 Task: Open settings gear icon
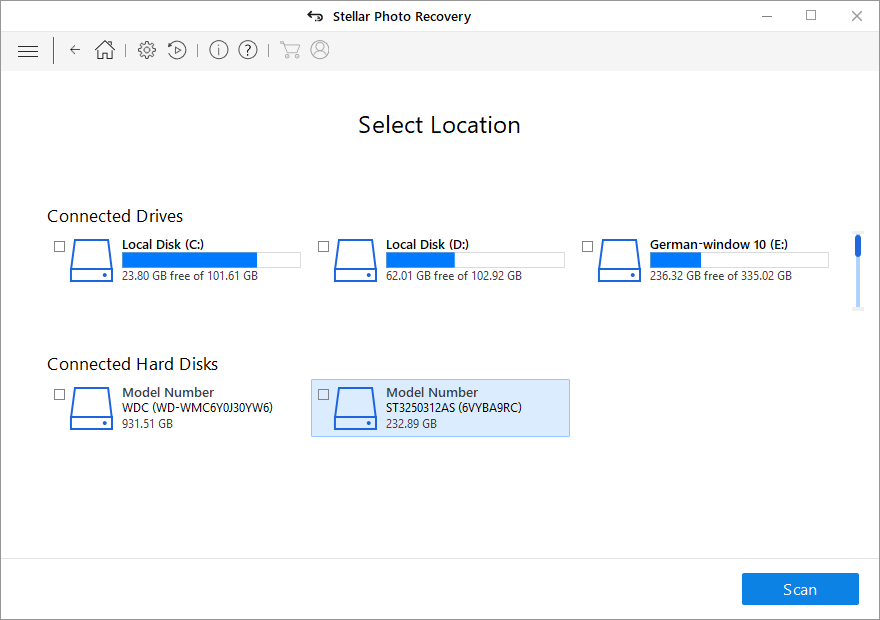click(147, 50)
